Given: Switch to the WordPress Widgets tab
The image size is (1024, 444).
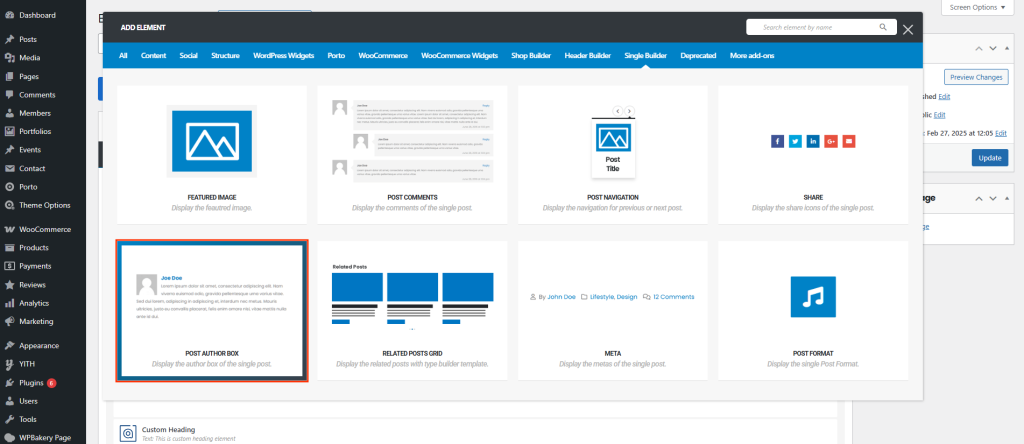Looking at the screenshot, I should (283, 56).
